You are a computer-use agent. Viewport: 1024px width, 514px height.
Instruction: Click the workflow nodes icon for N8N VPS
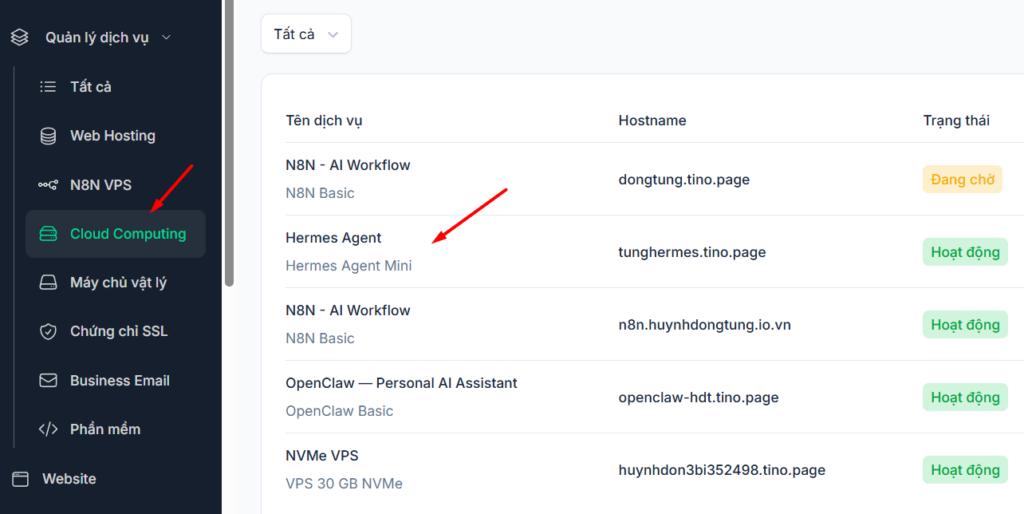pos(48,185)
